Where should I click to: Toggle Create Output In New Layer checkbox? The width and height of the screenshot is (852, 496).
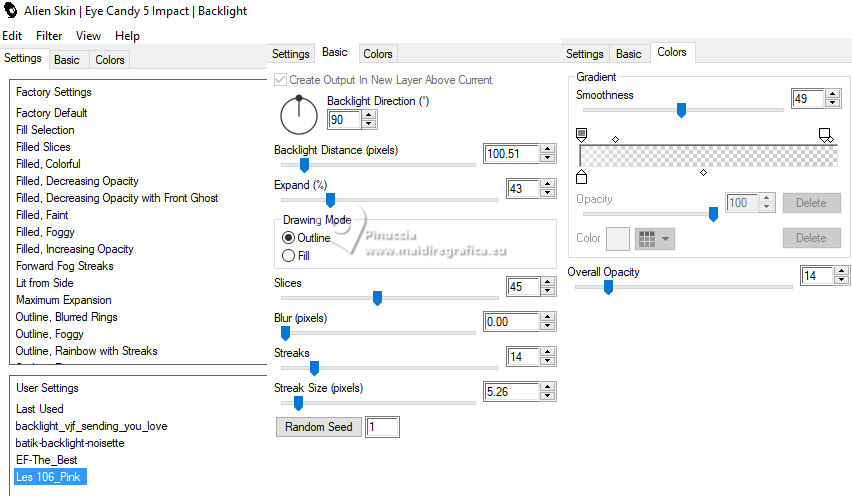pyautogui.click(x=280, y=80)
